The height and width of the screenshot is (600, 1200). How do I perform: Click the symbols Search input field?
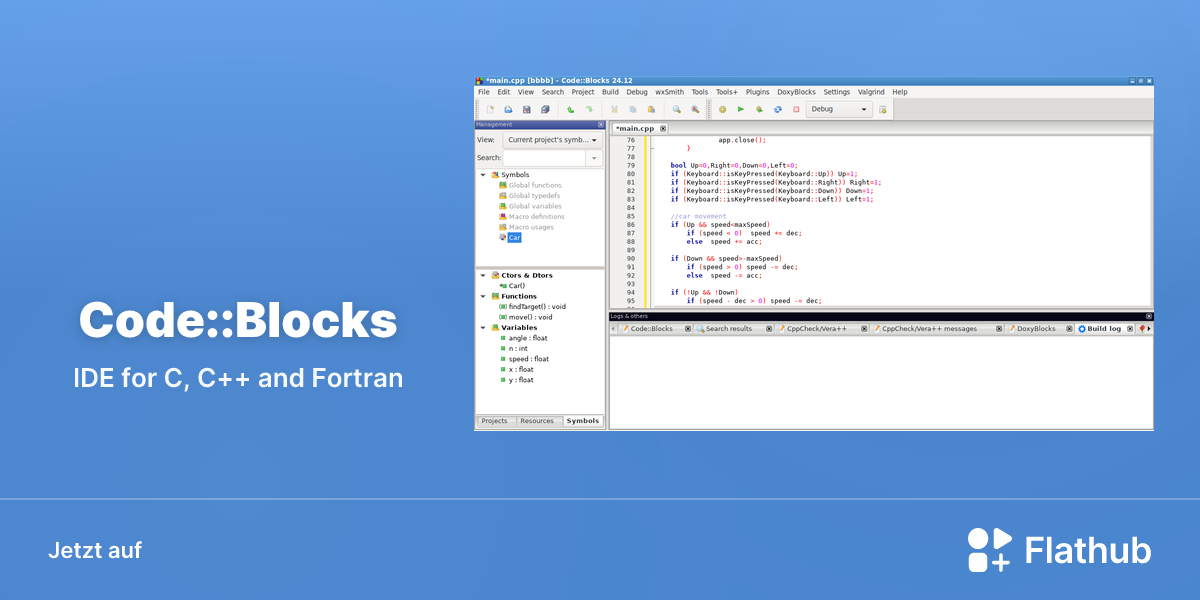(x=544, y=158)
